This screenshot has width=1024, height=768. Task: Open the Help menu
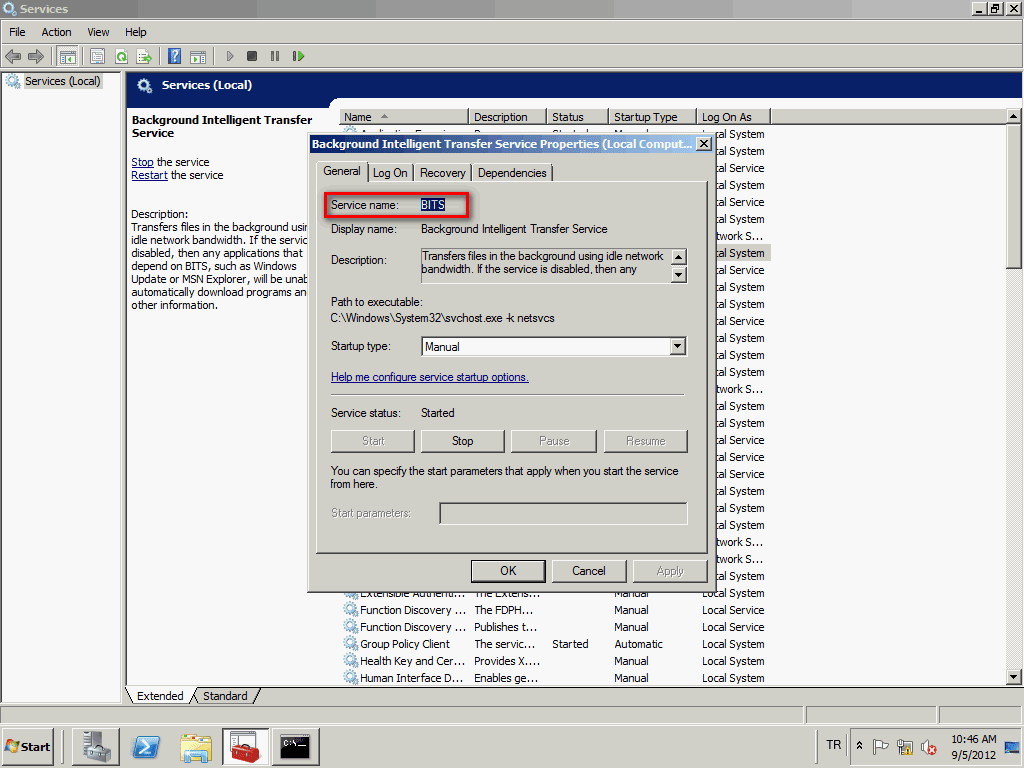coord(136,32)
